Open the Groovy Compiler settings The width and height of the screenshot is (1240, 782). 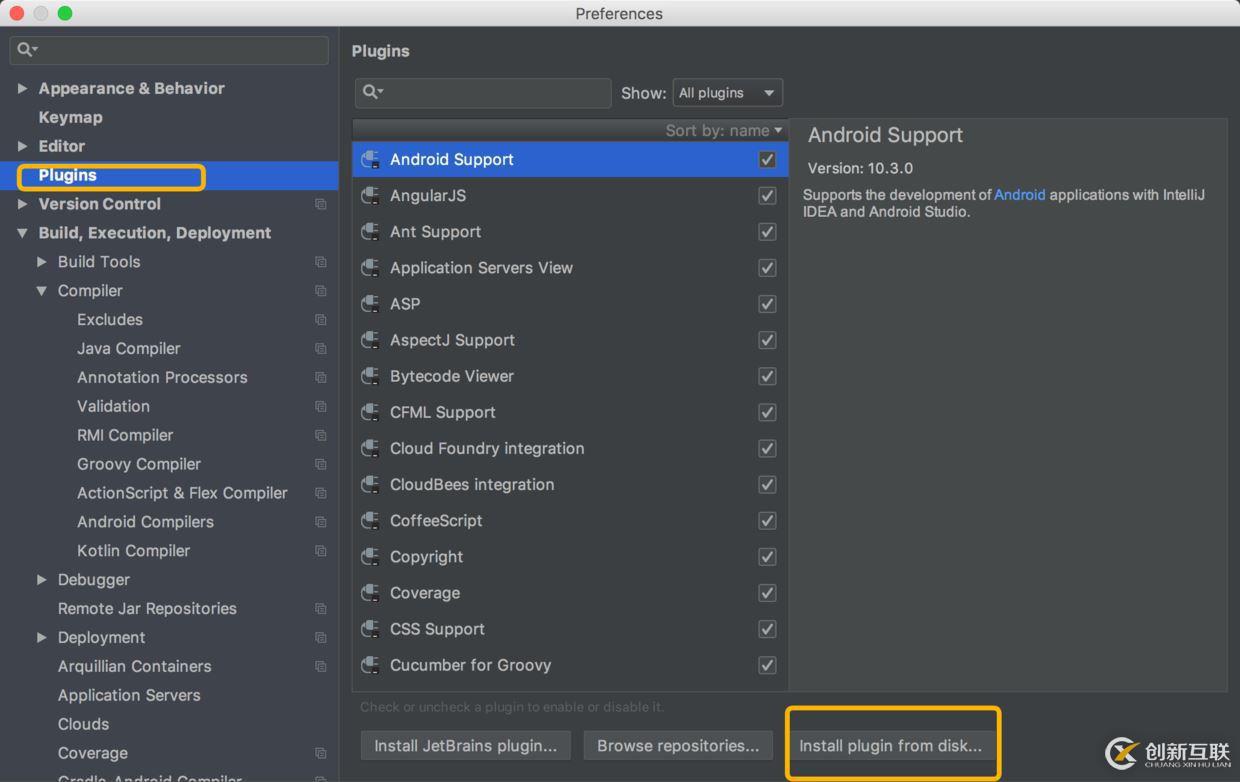(139, 464)
